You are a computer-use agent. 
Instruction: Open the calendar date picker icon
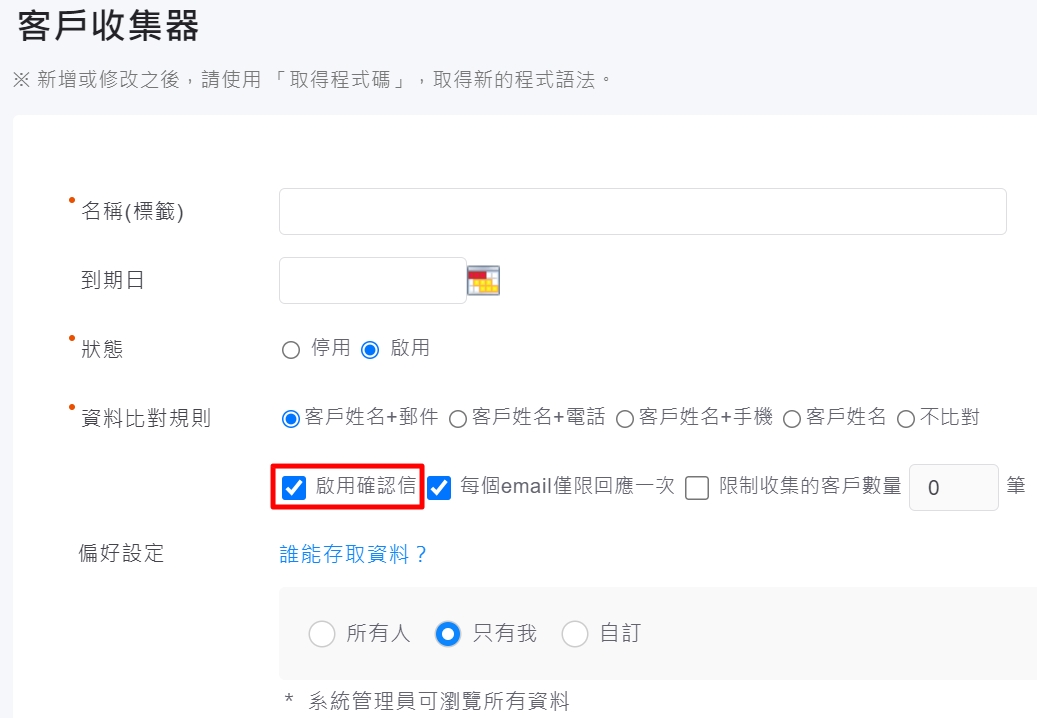click(x=483, y=281)
